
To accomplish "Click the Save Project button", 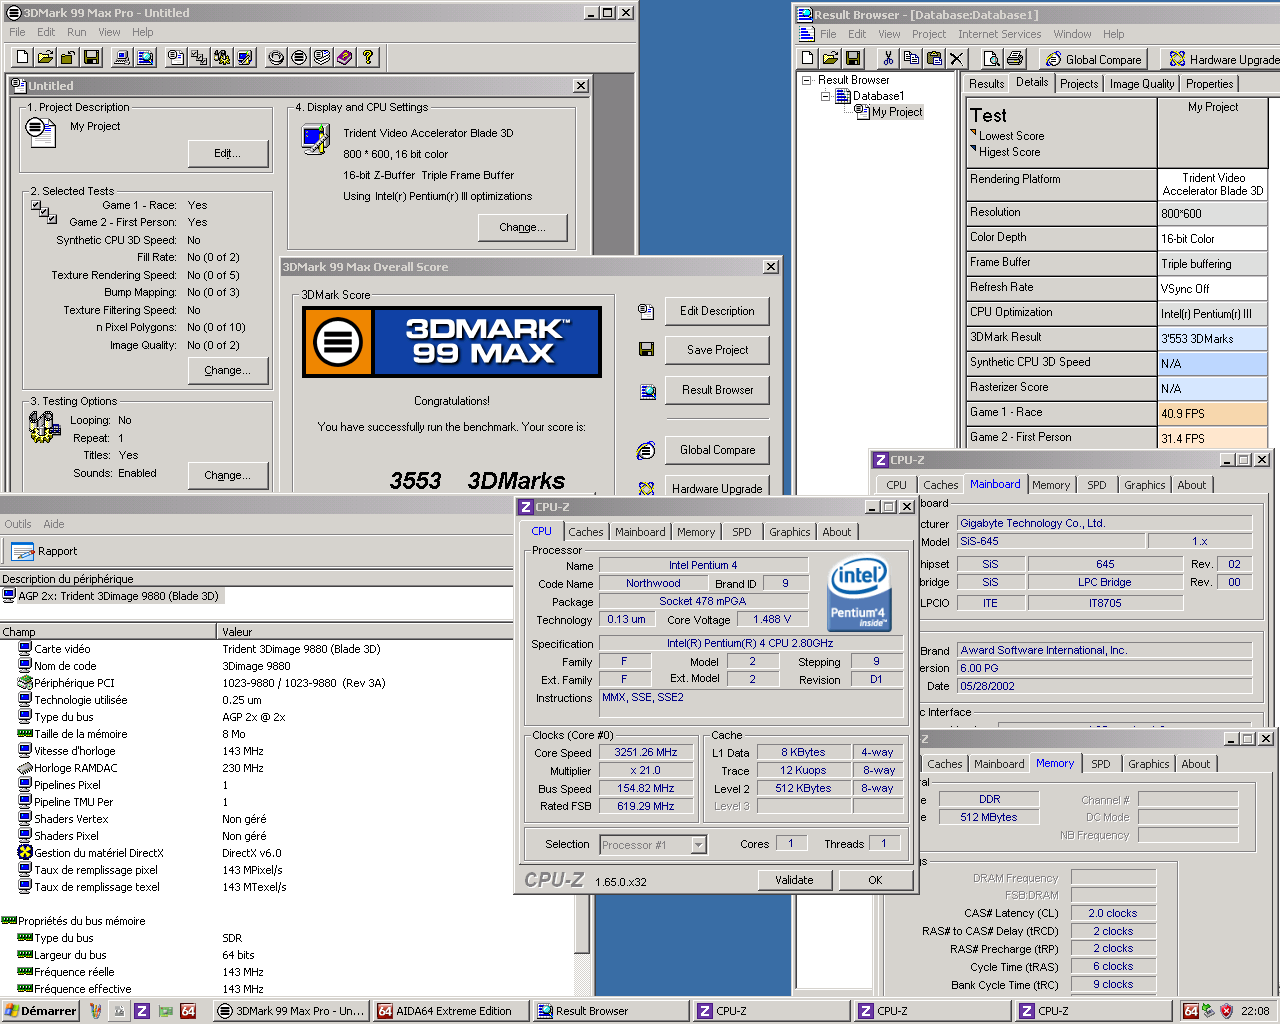I will [x=717, y=350].
